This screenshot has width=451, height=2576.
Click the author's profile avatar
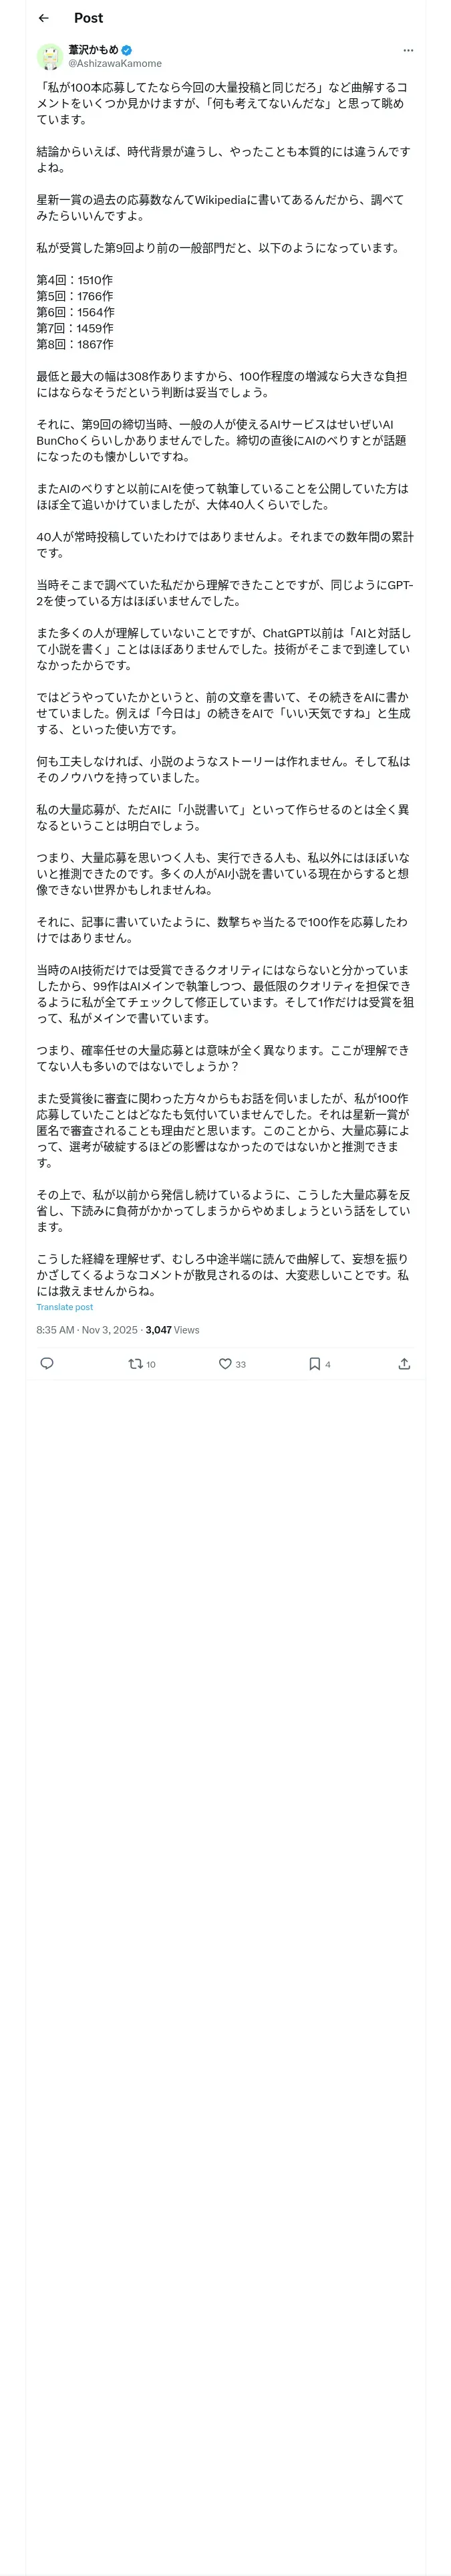(x=50, y=56)
